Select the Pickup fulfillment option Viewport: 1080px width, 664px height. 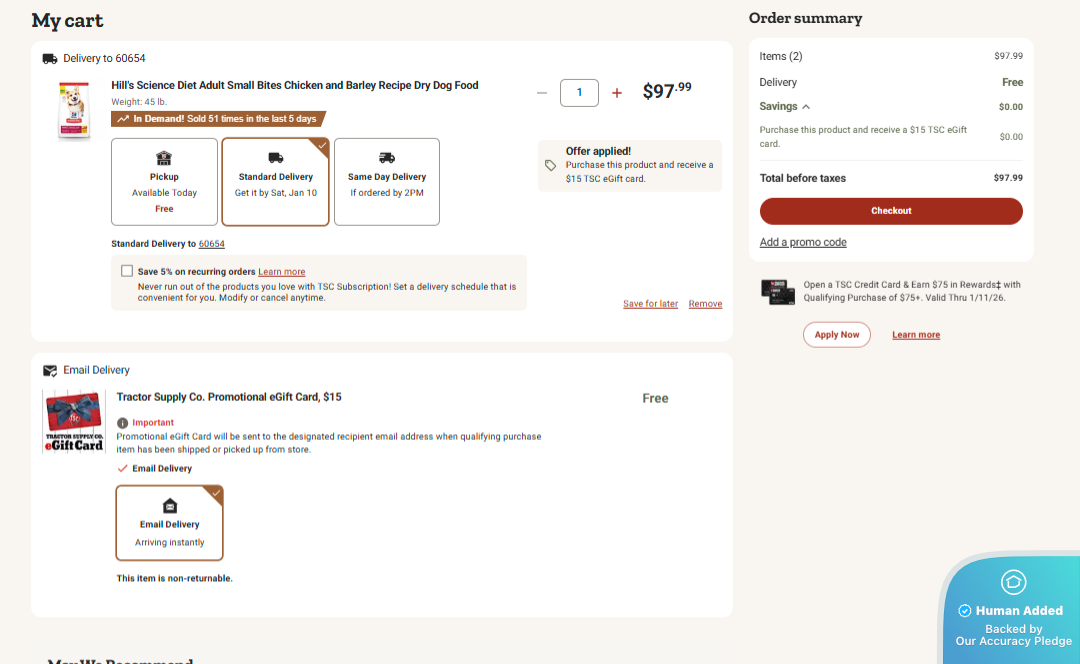(164, 182)
